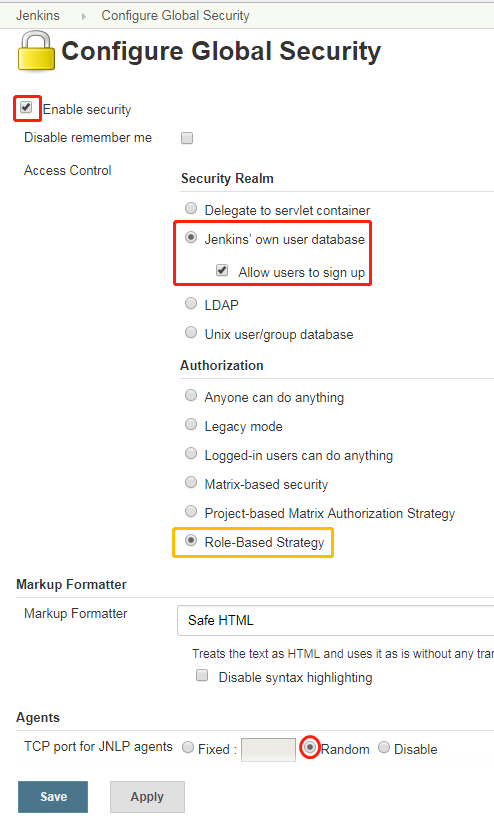Click the breadcrumb arrow after Jenkins
The height and width of the screenshot is (822, 494).
(x=83, y=16)
